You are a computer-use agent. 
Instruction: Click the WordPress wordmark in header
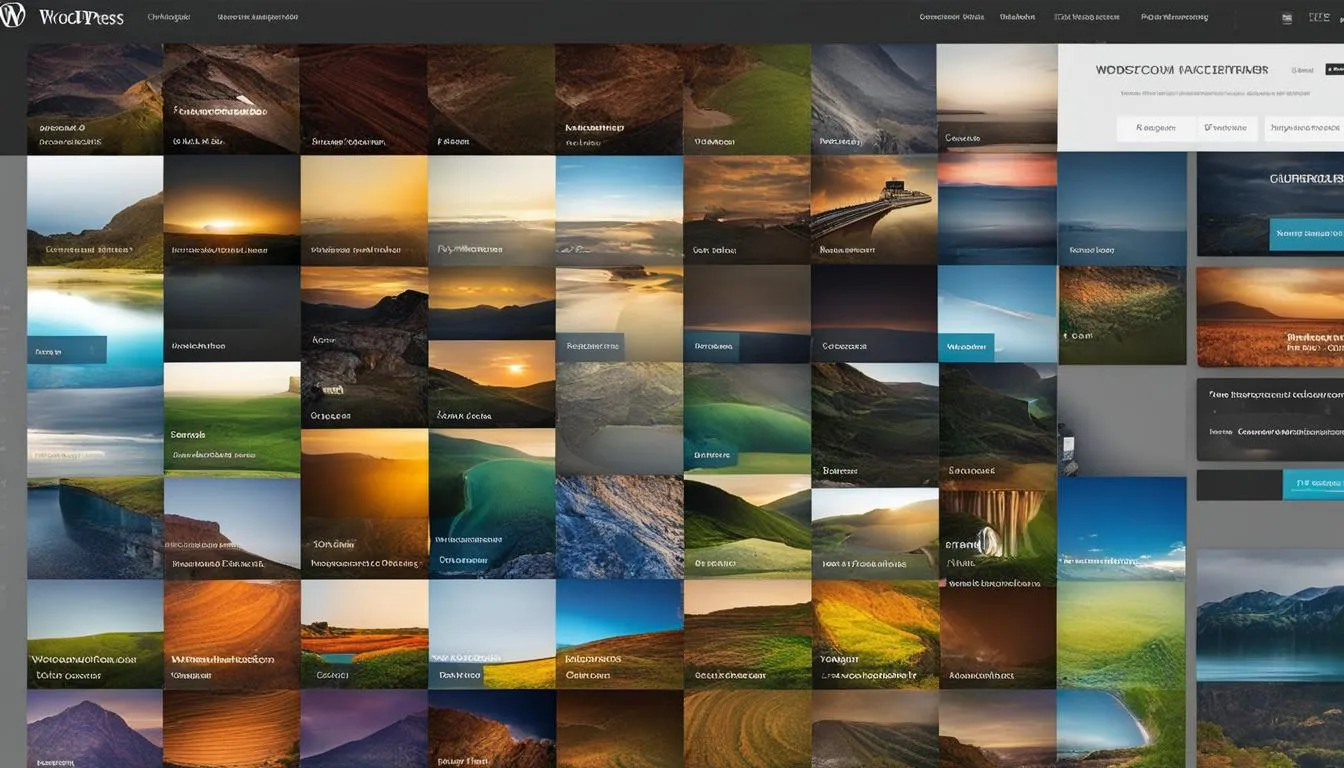click(82, 17)
